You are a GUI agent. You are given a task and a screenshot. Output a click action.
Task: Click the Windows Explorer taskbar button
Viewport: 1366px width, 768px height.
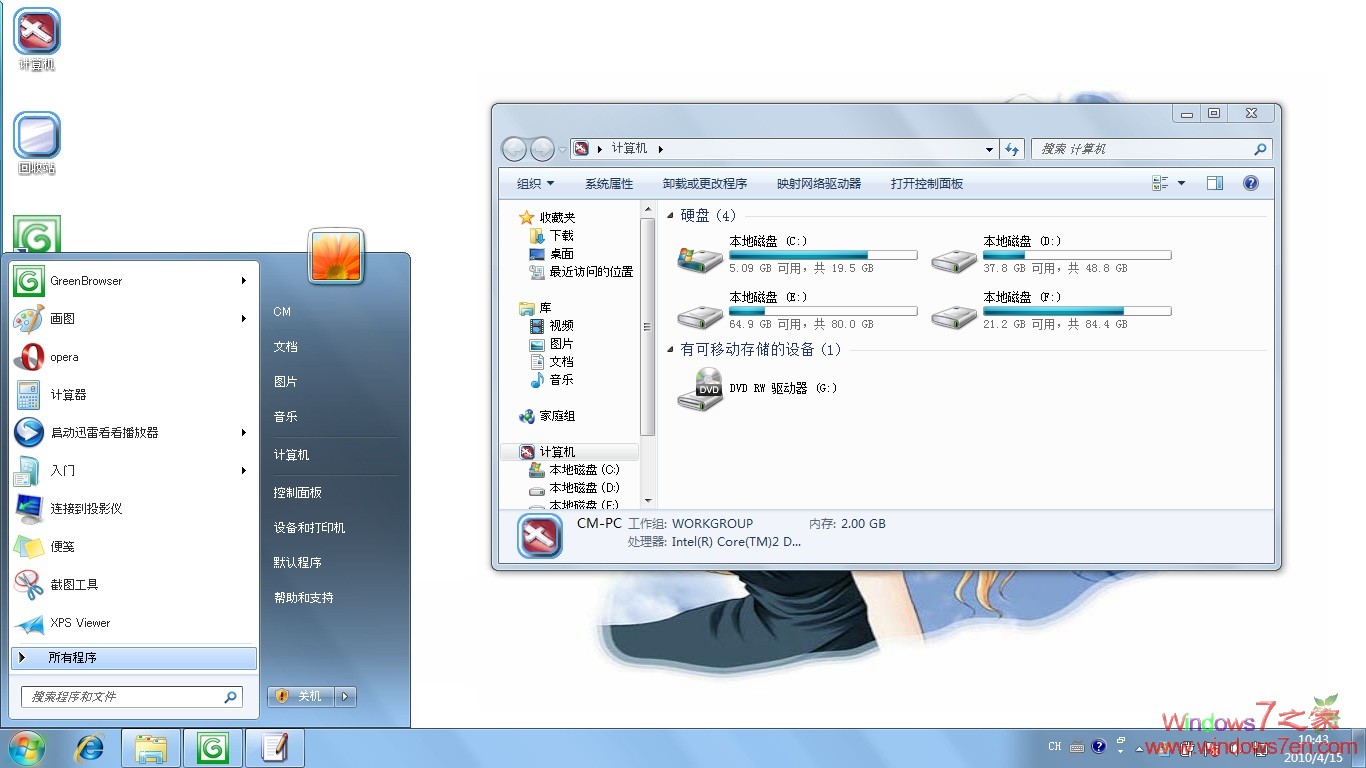(x=151, y=748)
